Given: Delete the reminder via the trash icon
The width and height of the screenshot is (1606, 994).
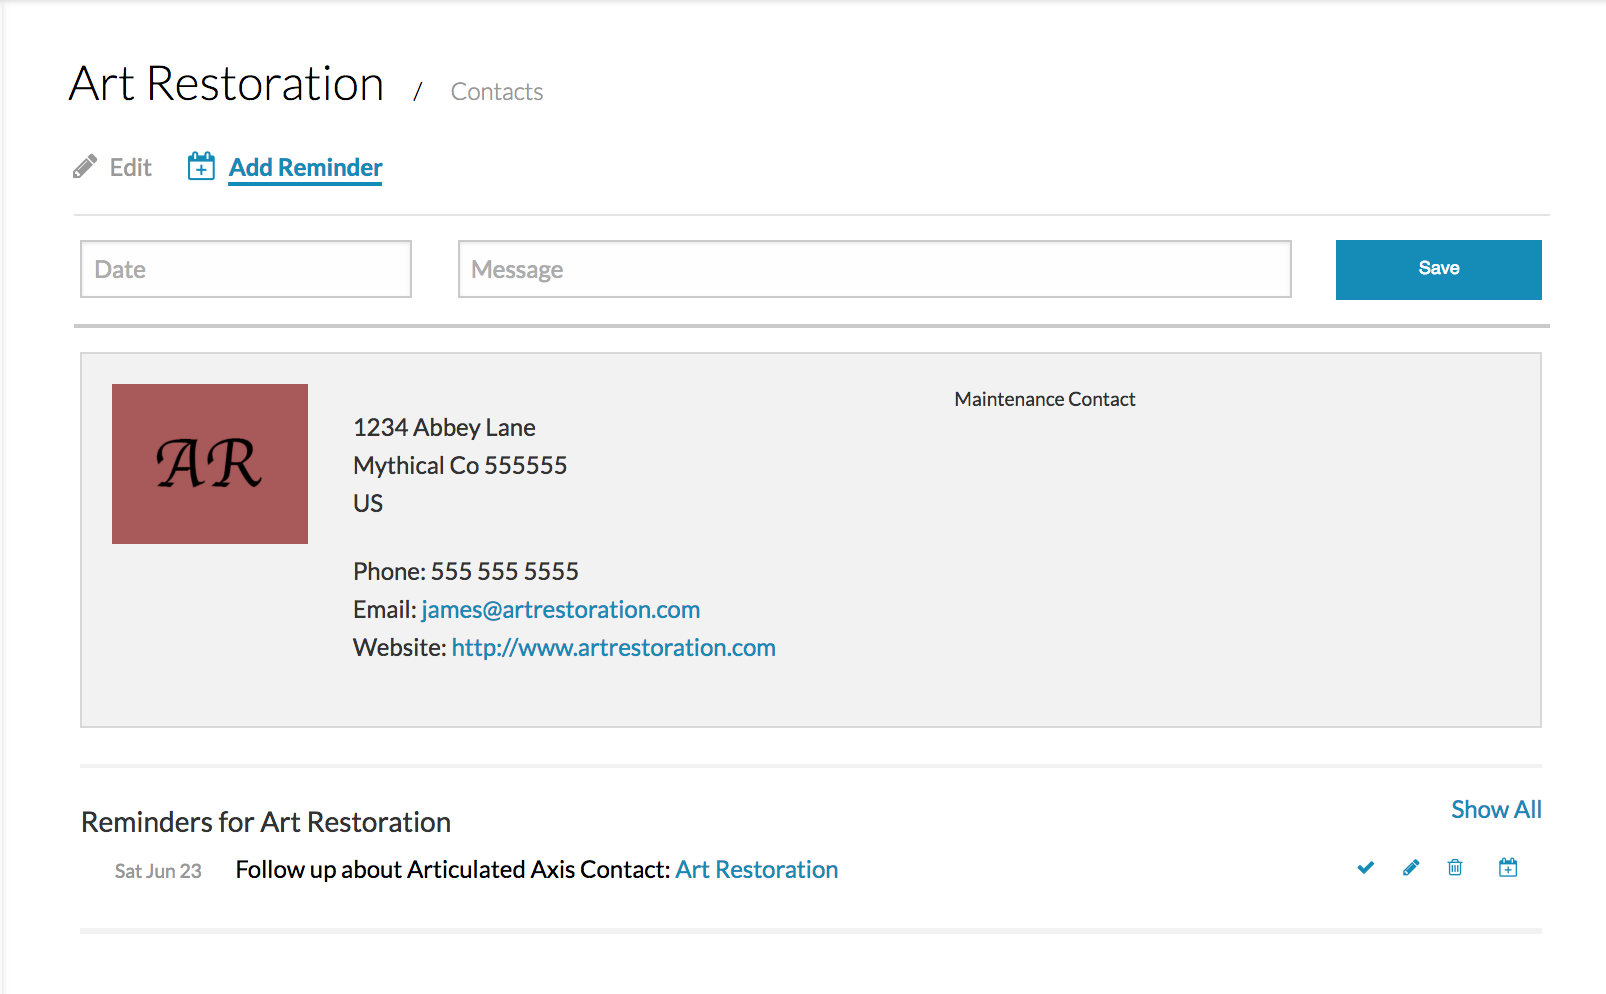Looking at the screenshot, I should pos(1455,868).
